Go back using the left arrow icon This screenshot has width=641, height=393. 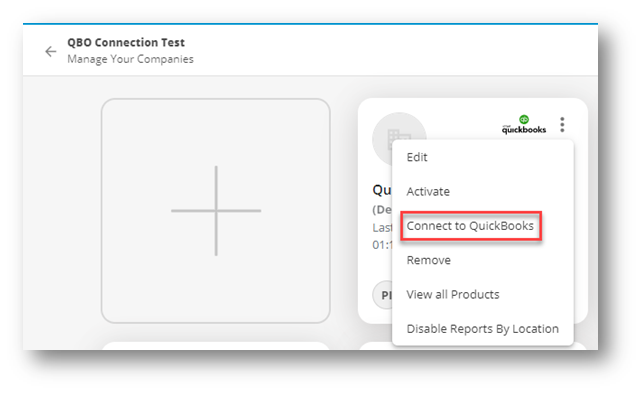coord(51,51)
